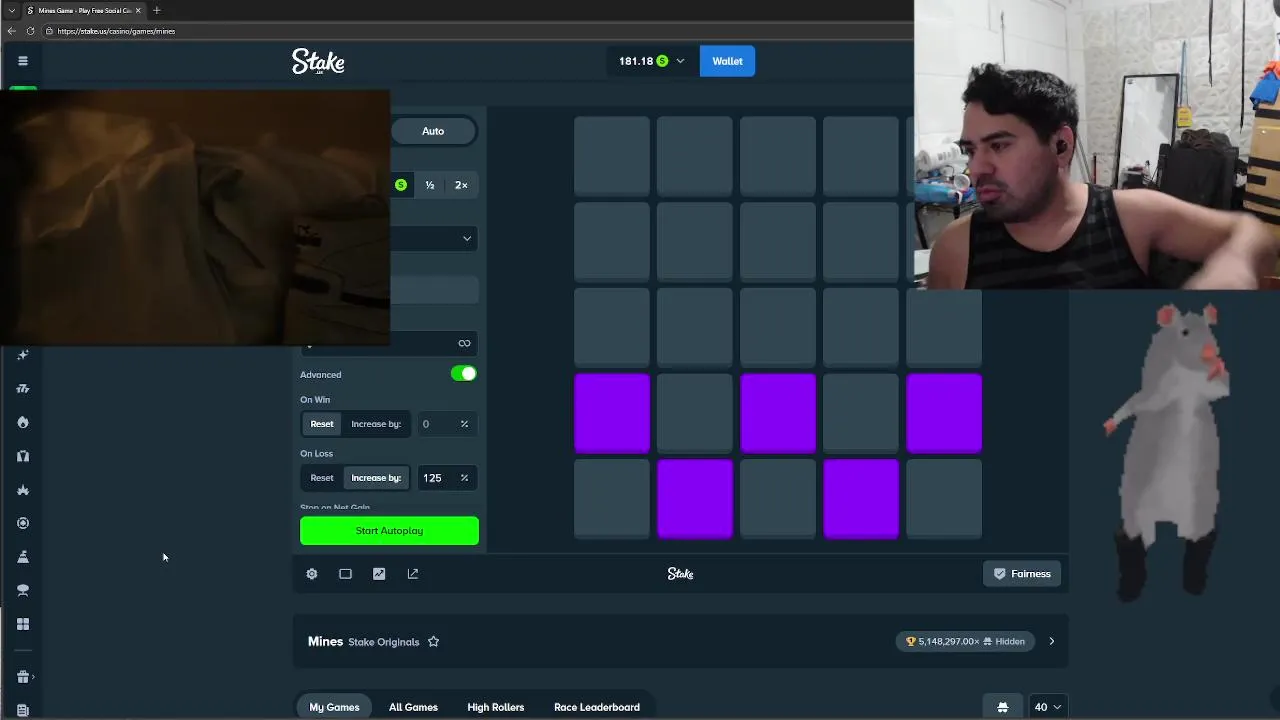Screen dimensions: 1280x720
Task: Open game settings gear icon
Action: click(x=312, y=574)
